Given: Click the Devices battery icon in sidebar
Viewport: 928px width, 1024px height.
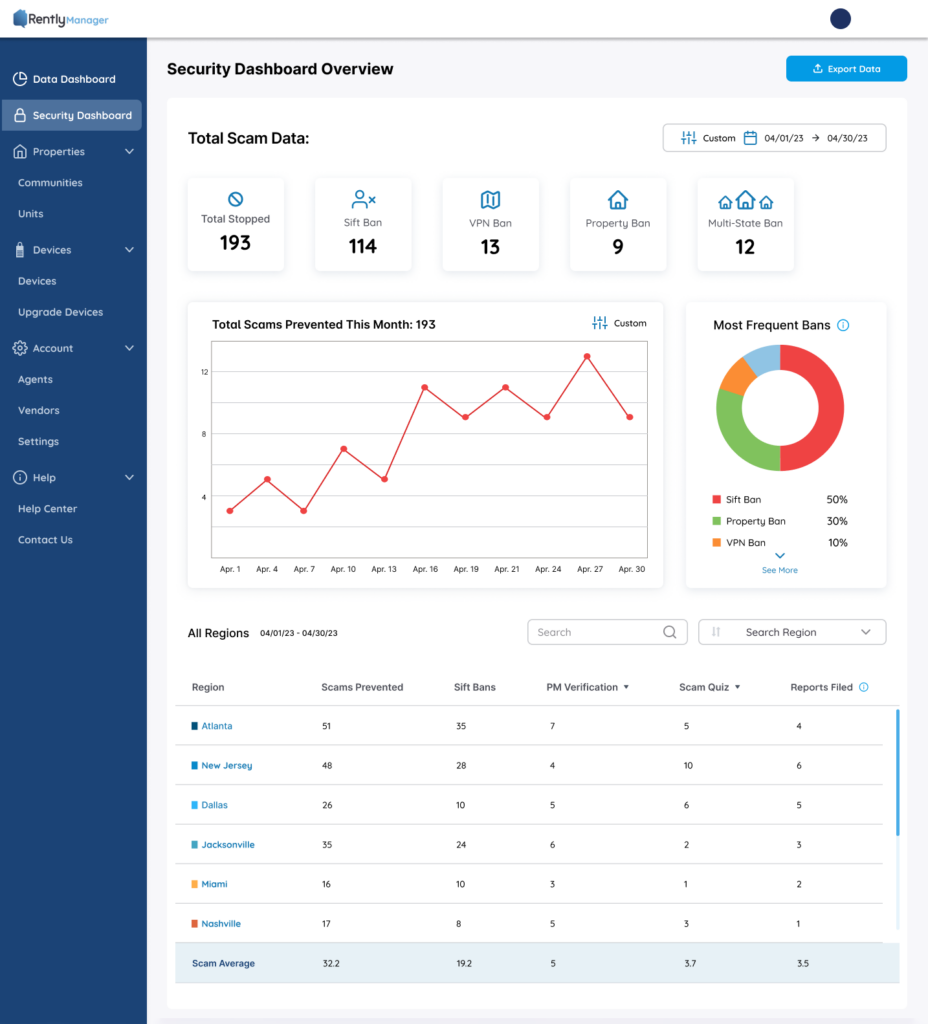Looking at the screenshot, I should (x=20, y=249).
